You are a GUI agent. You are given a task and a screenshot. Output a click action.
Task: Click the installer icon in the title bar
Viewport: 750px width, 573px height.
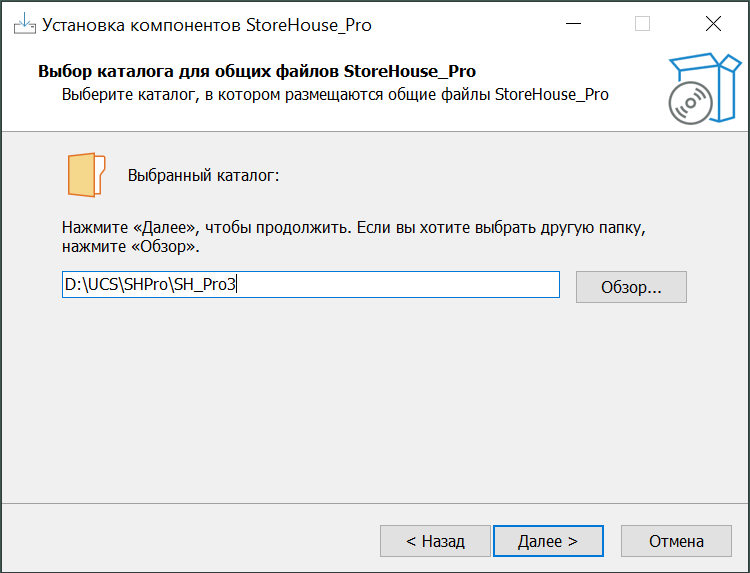tap(23, 24)
